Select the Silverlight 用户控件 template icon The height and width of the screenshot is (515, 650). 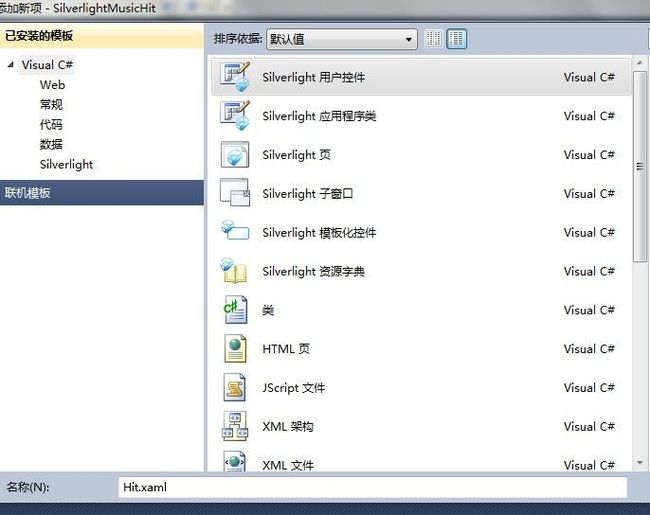tap(235, 77)
